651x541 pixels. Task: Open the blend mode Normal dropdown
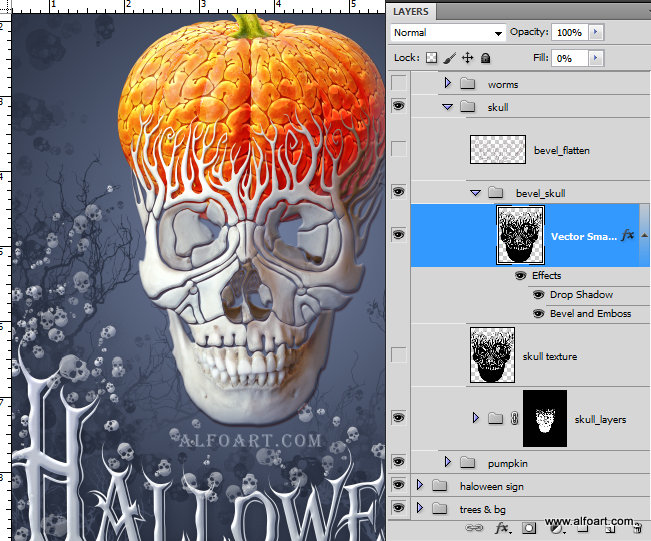[x=447, y=33]
